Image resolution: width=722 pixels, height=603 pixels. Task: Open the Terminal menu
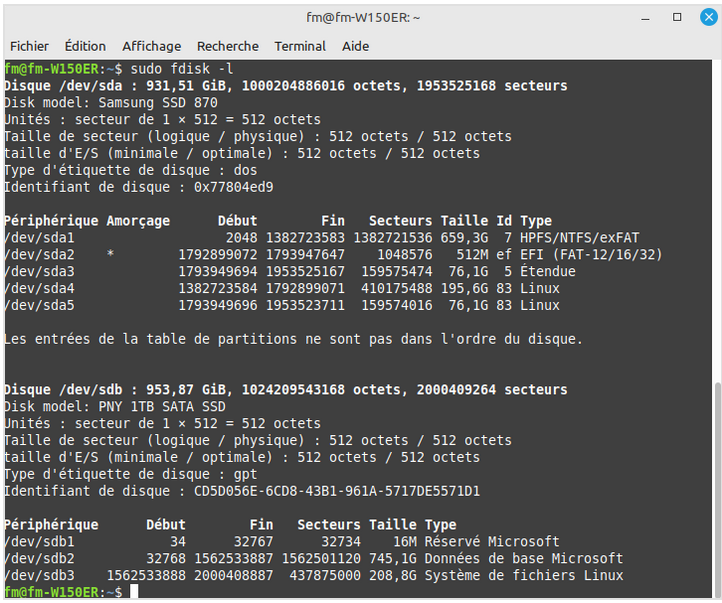point(300,46)
